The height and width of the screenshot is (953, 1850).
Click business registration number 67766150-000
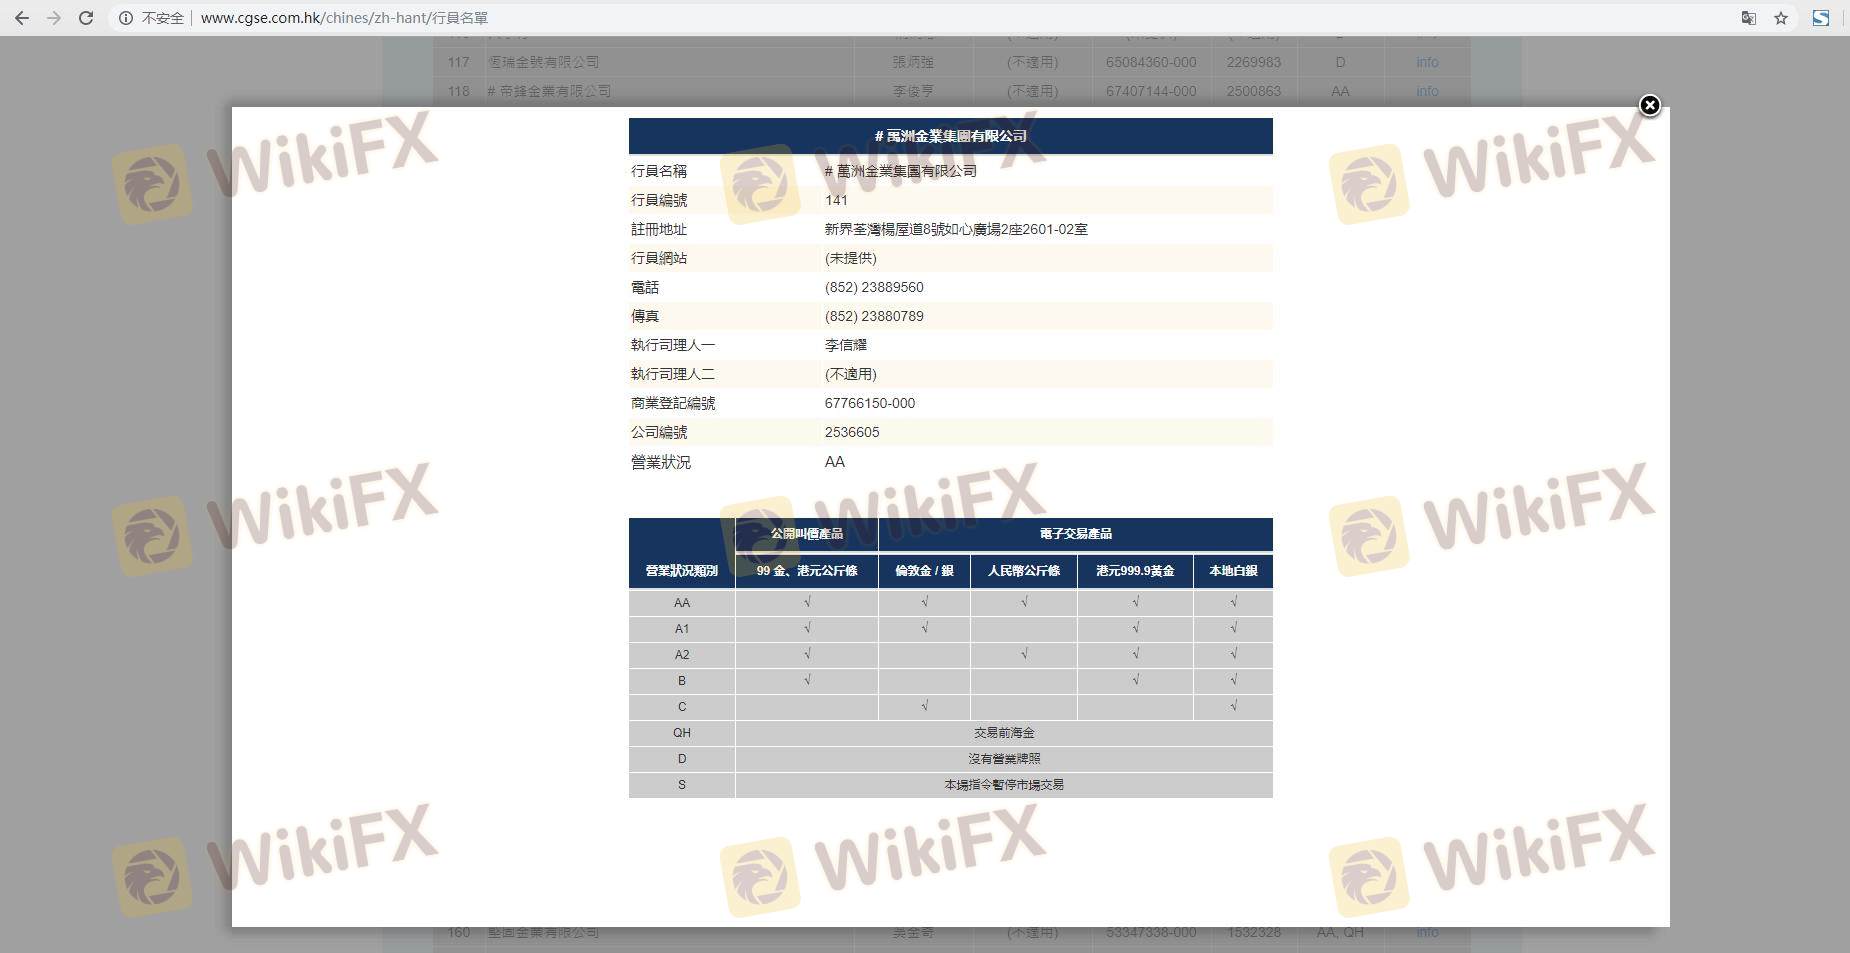[x=869, y=403]
